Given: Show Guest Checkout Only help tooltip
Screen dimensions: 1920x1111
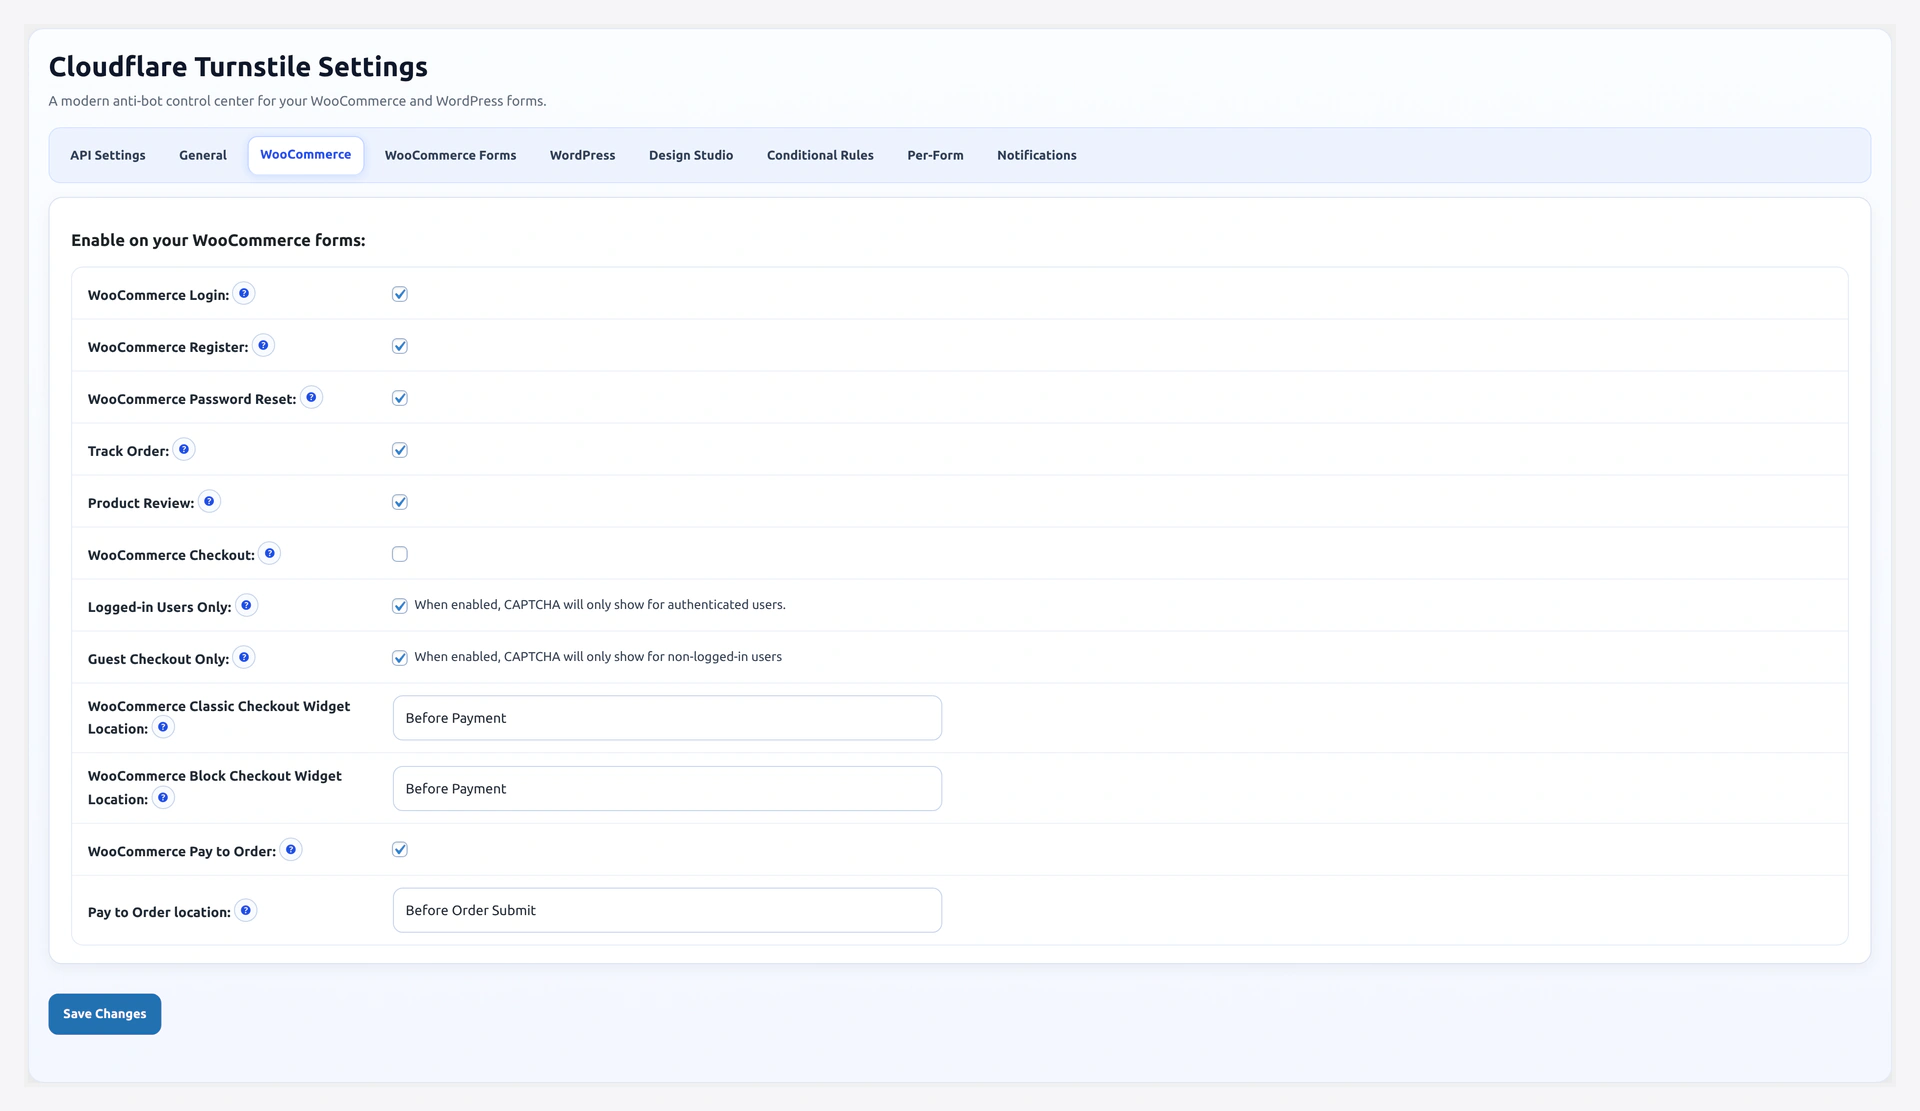Looking at the screenshot, I should pyautogui.click(x=244, y=658).
